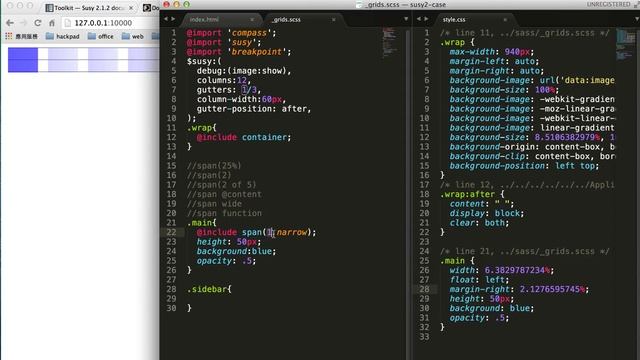Select the Toolkit — Susy Chrome tab
The height and width of the screenshot is (360, 640).
click(x=90, y=8)
